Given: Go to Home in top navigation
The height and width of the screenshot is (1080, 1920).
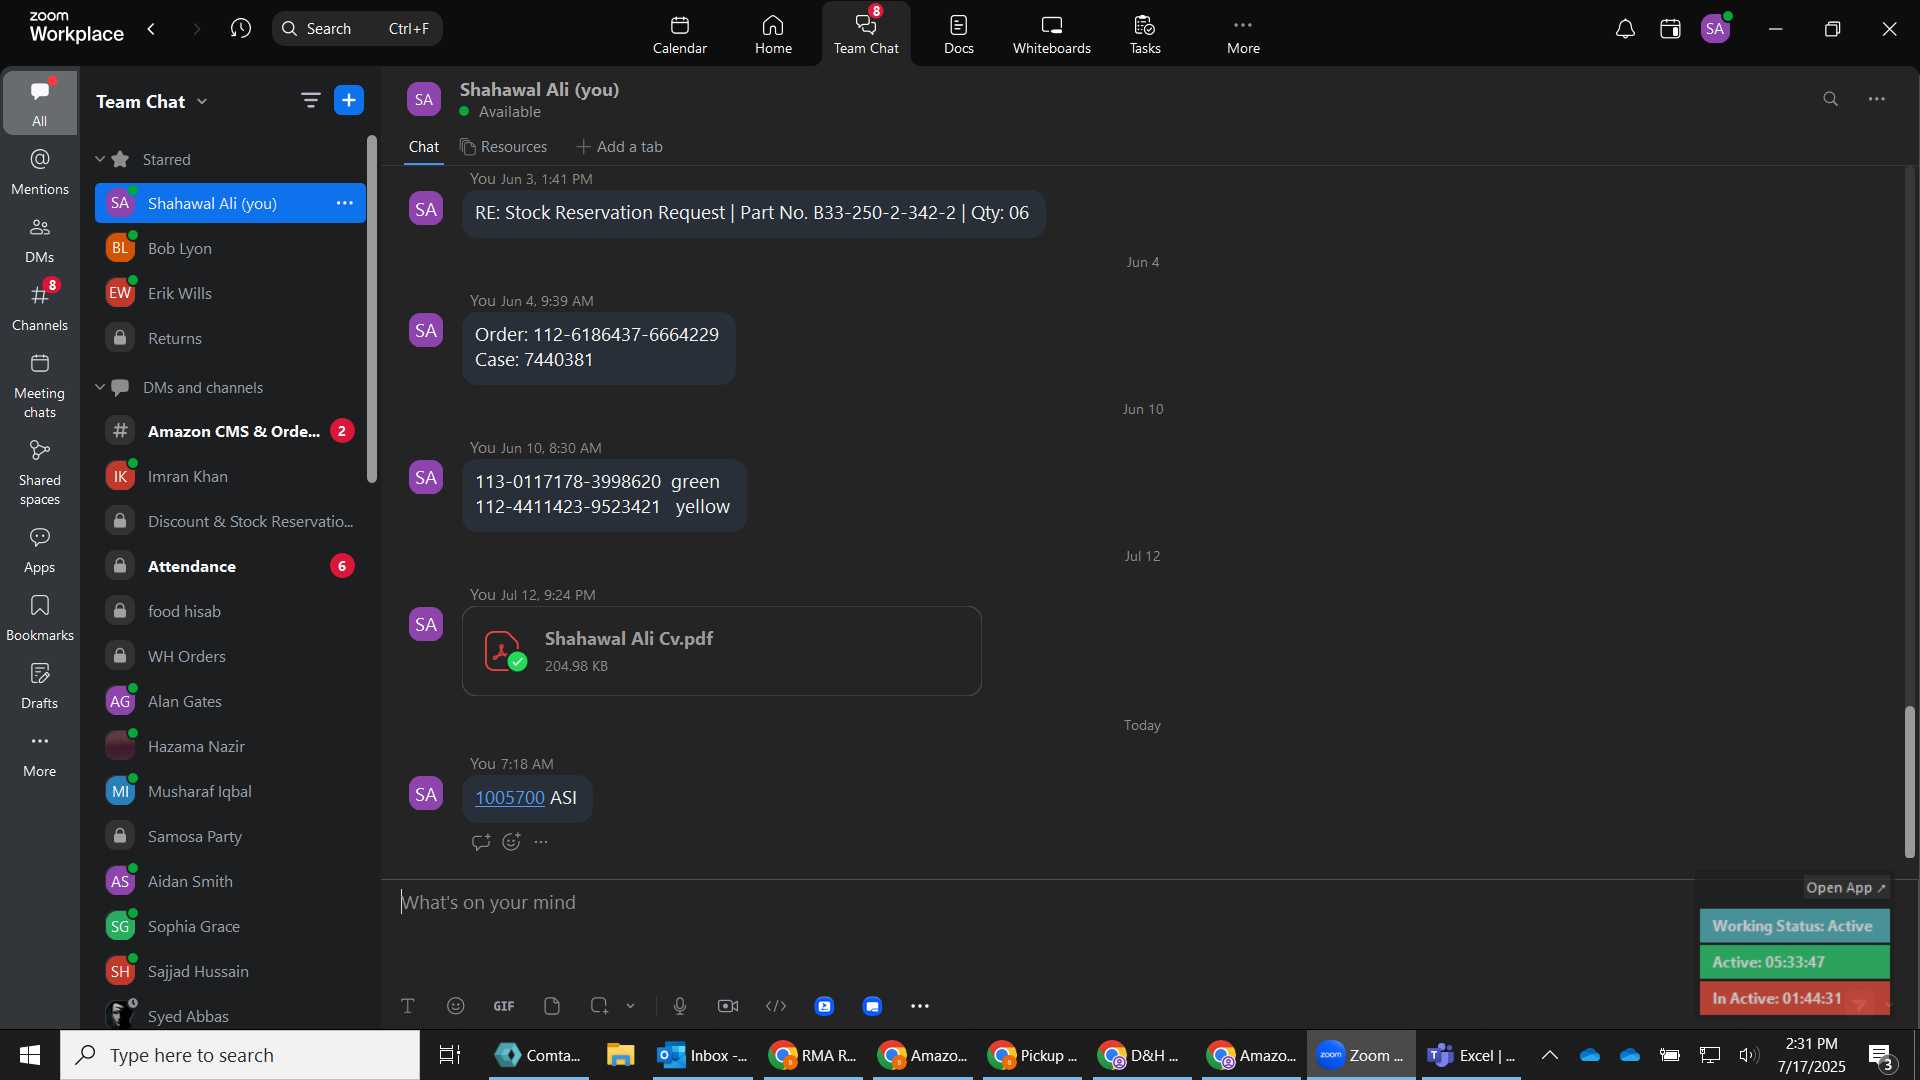Looking at the screenshot, I should point(773,34).
